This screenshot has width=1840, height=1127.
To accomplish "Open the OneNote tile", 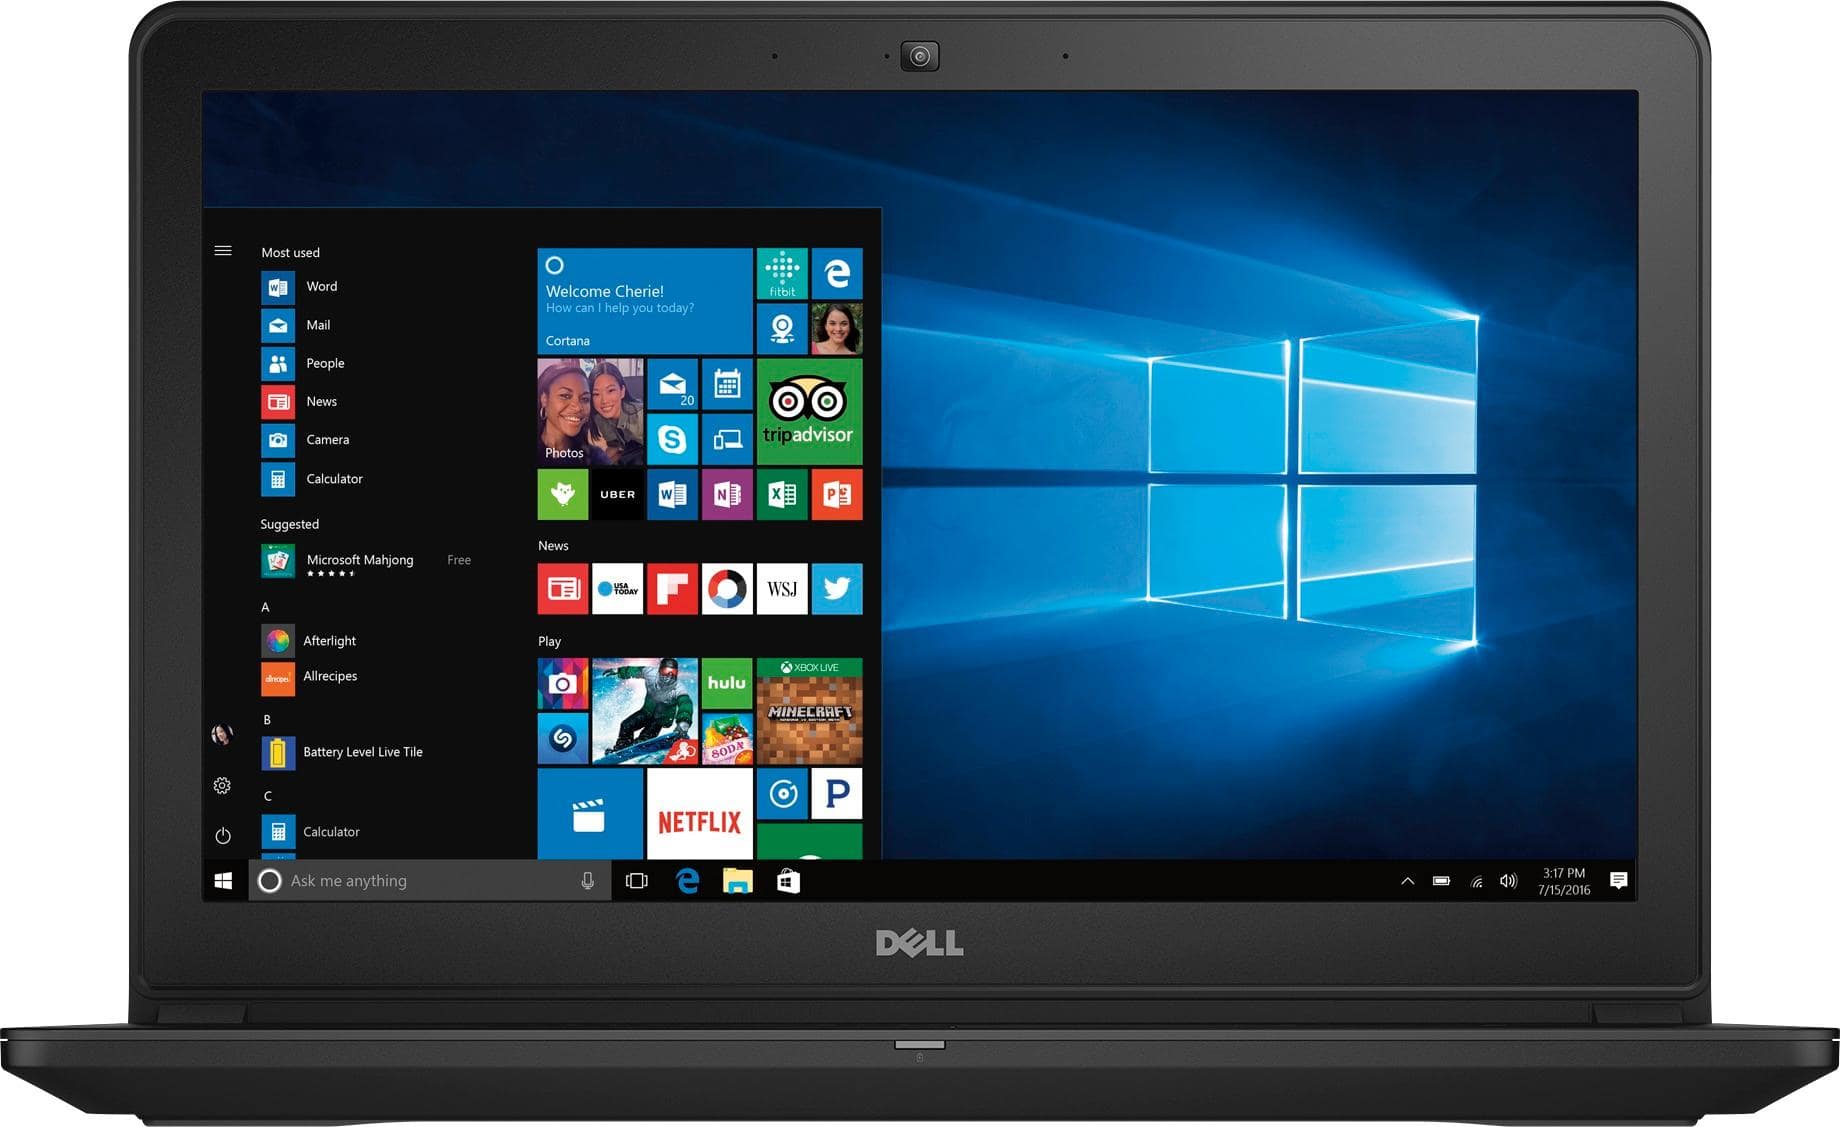I will pyautogui.click(x=727, y=494).
